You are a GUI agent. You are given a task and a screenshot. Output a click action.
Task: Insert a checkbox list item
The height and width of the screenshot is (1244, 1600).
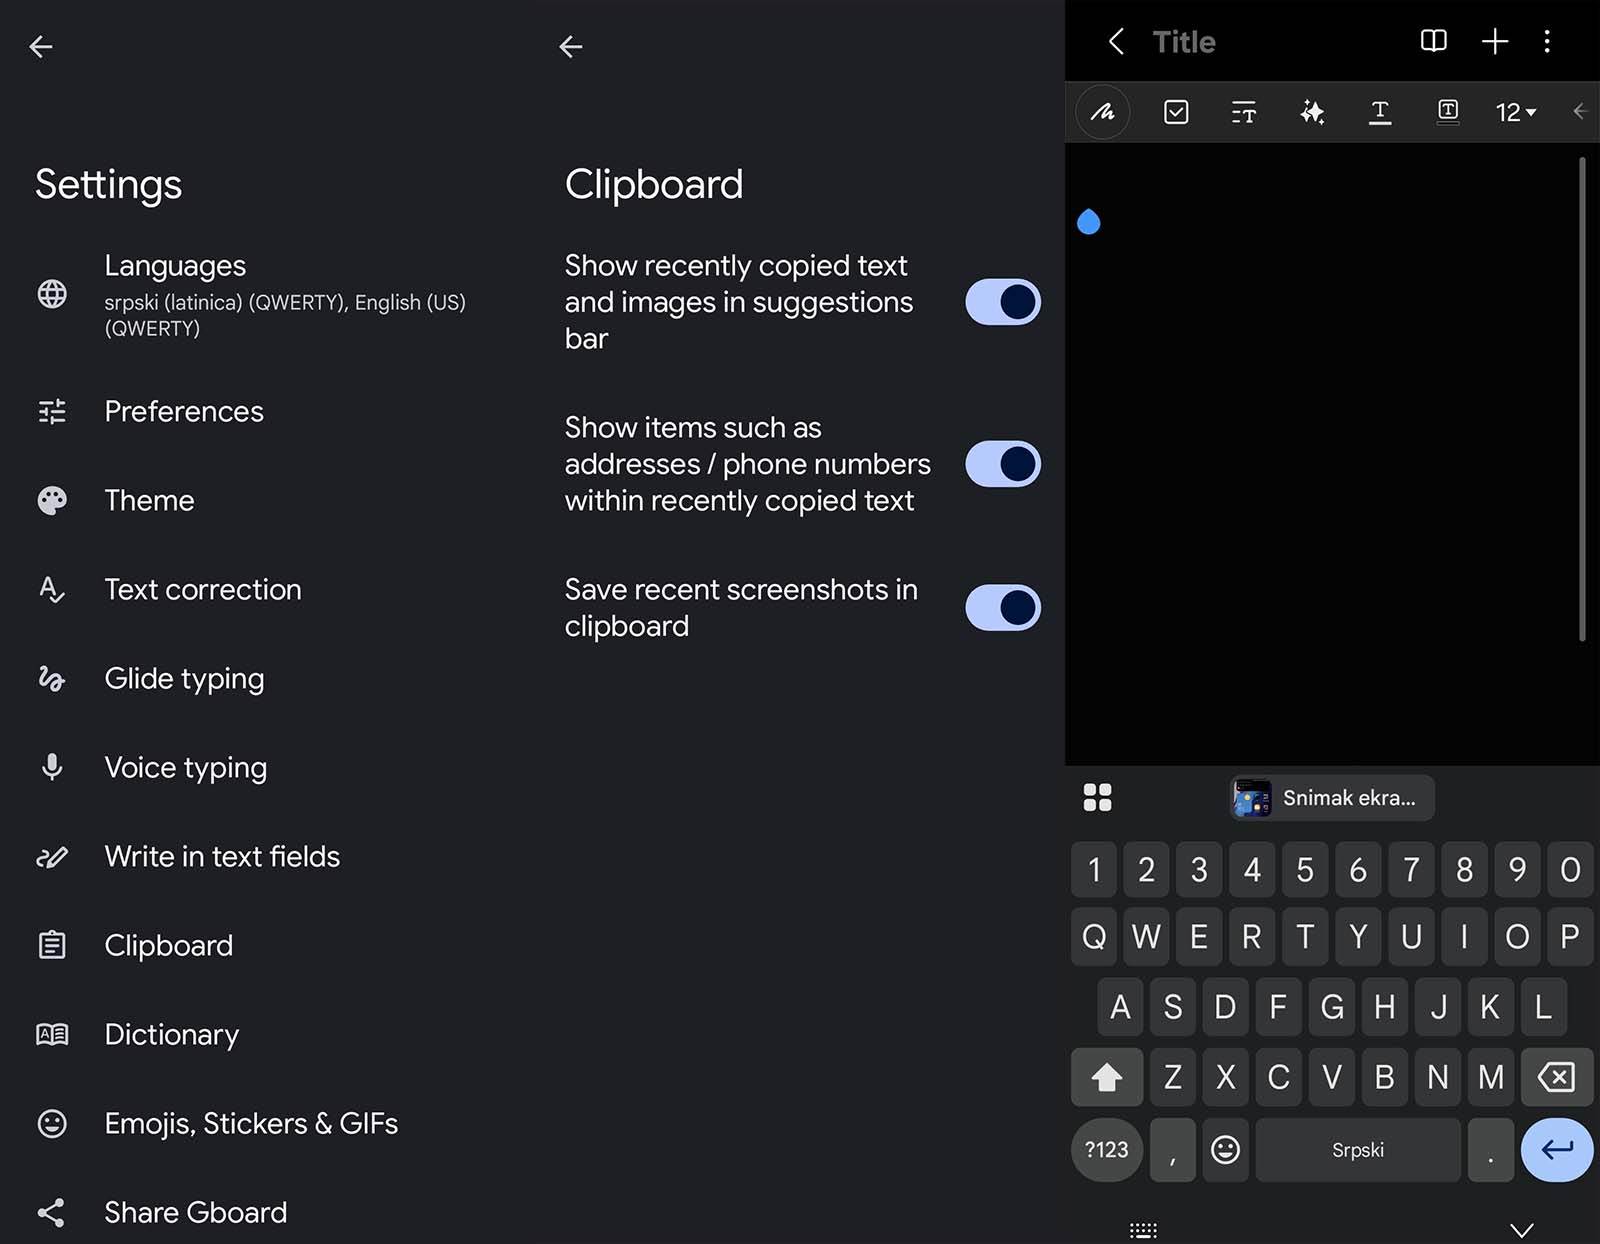click(1176, 112)
